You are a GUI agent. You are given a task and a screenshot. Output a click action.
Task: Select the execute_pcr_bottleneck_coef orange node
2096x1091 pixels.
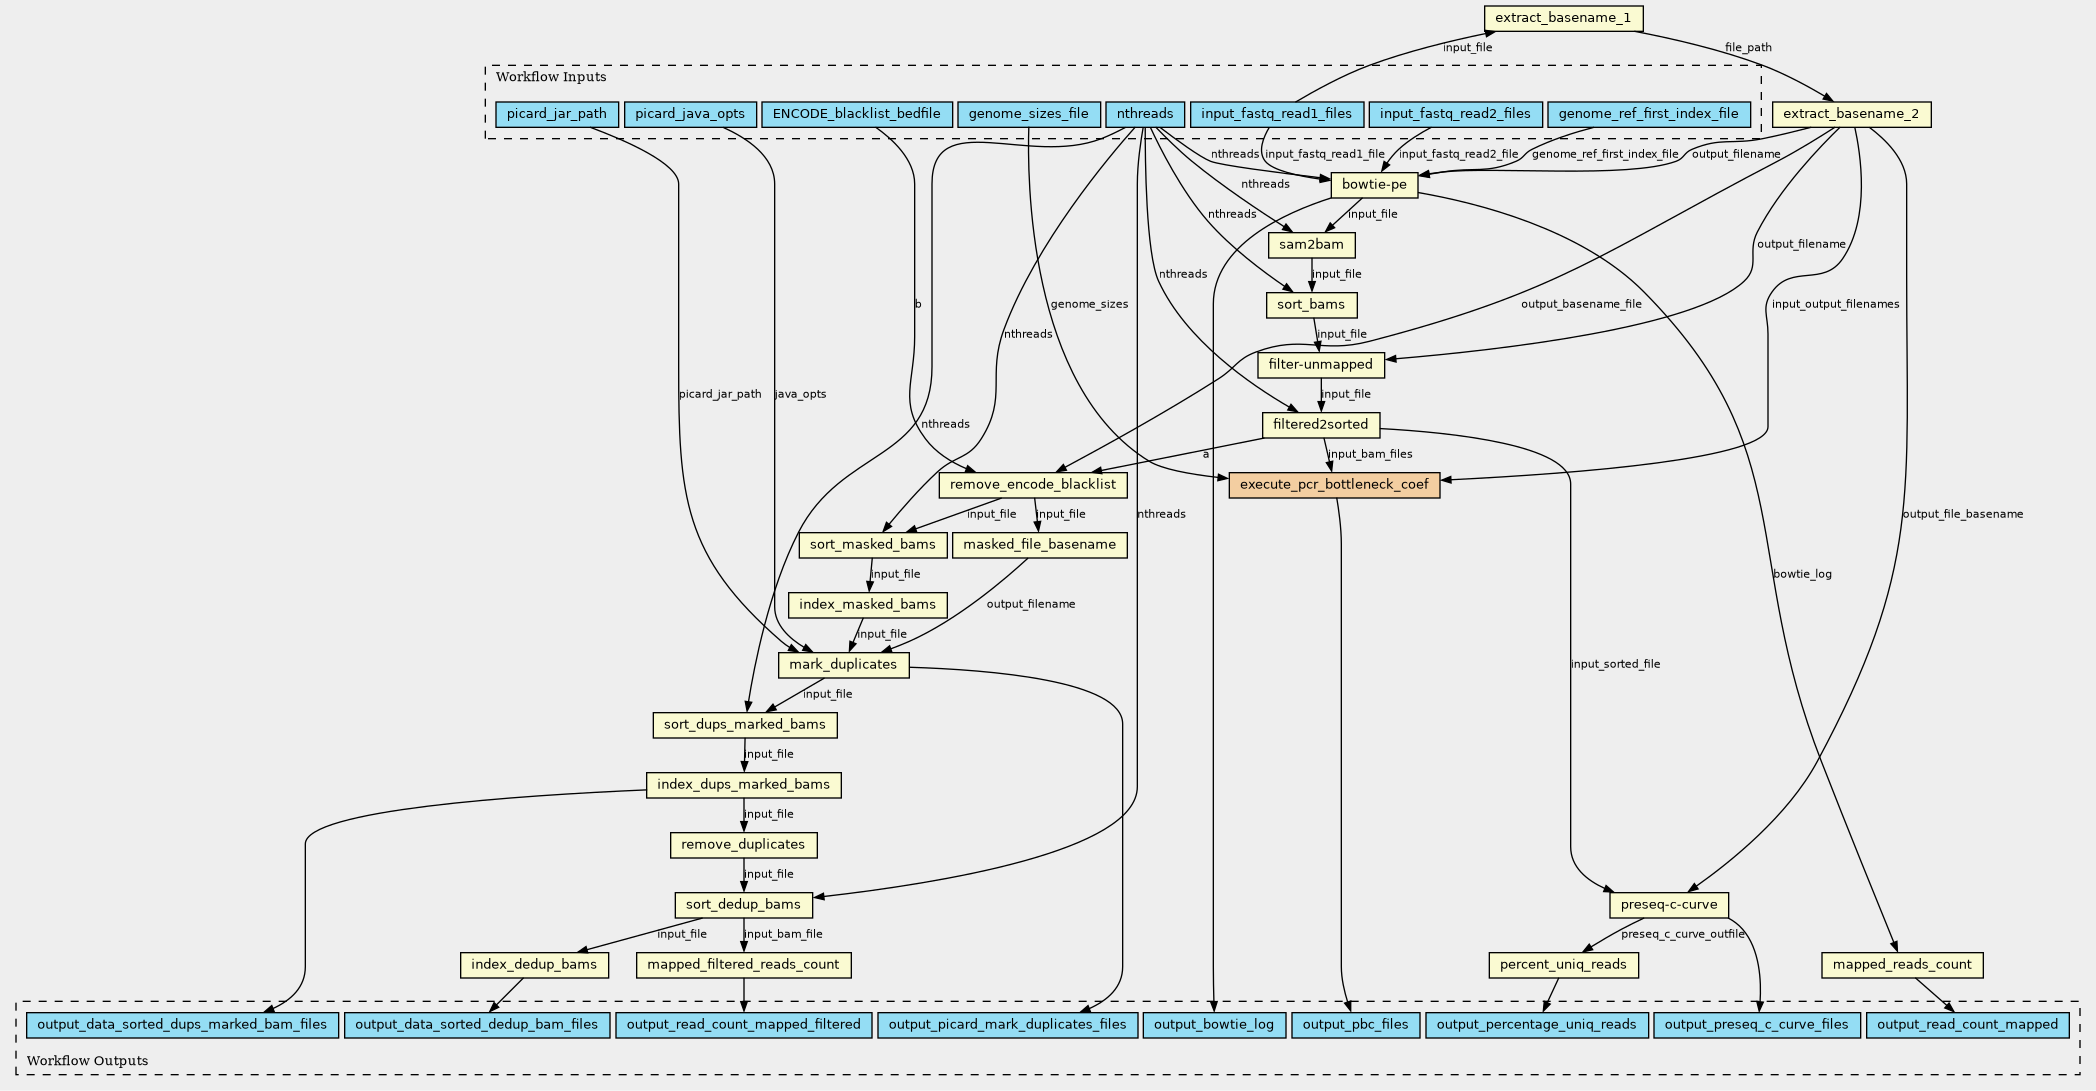point(1334,485)
